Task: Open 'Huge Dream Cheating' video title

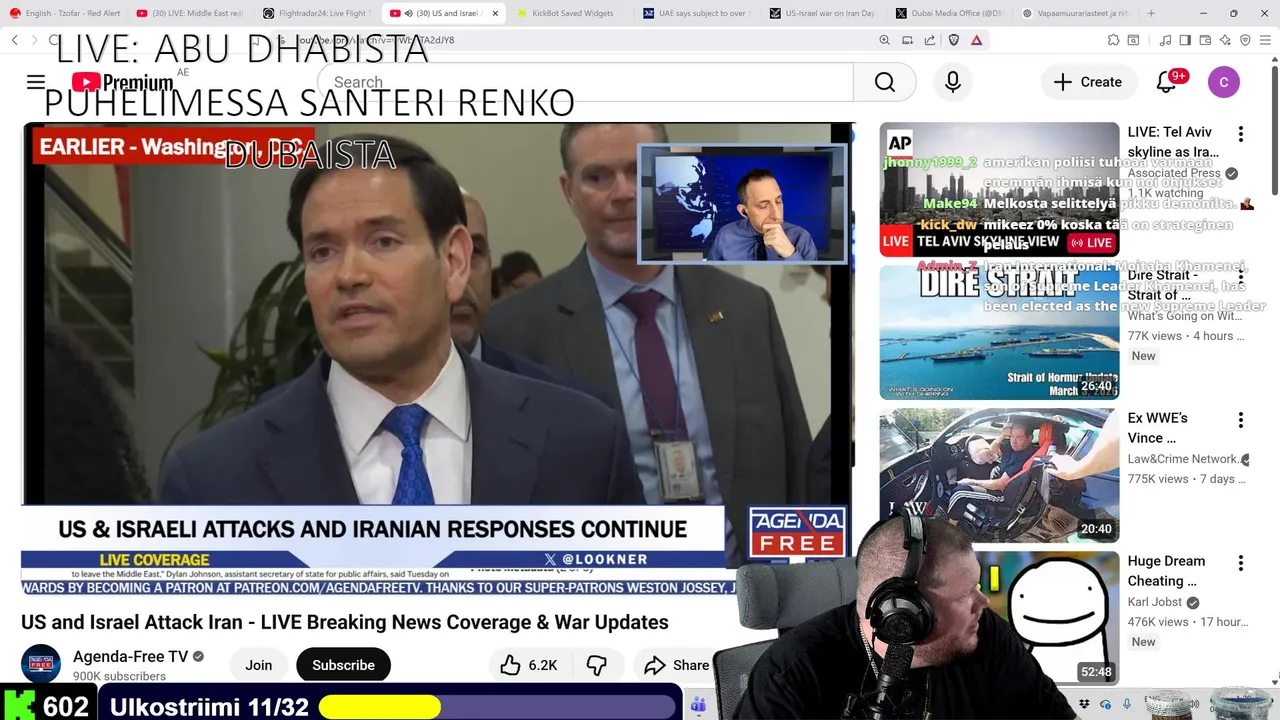Action: coord(1166,571)
